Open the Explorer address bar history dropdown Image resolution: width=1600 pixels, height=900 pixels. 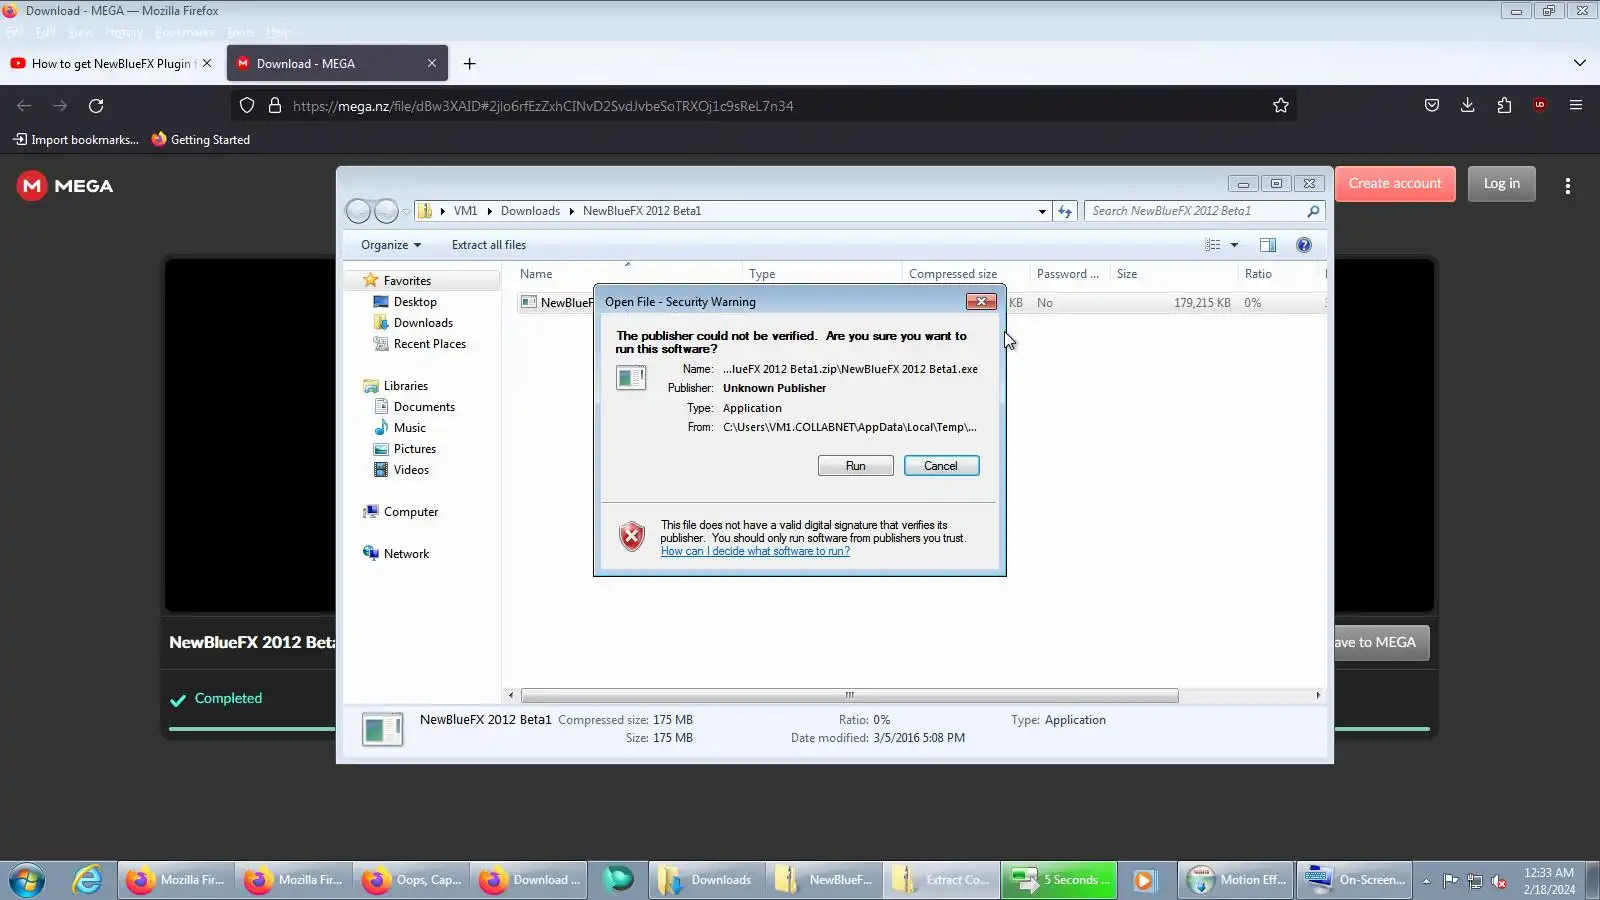[x=1042, y=211]
